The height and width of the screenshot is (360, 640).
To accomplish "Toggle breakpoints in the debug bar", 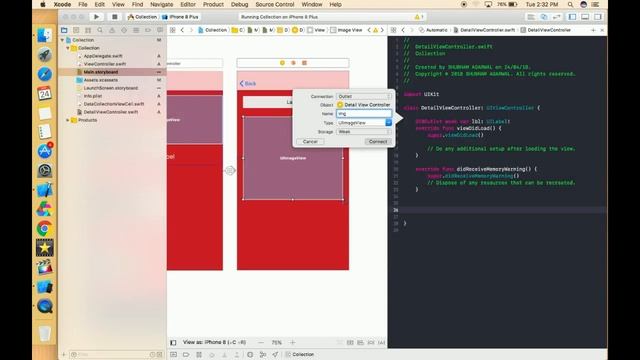I will click(186, 354).
